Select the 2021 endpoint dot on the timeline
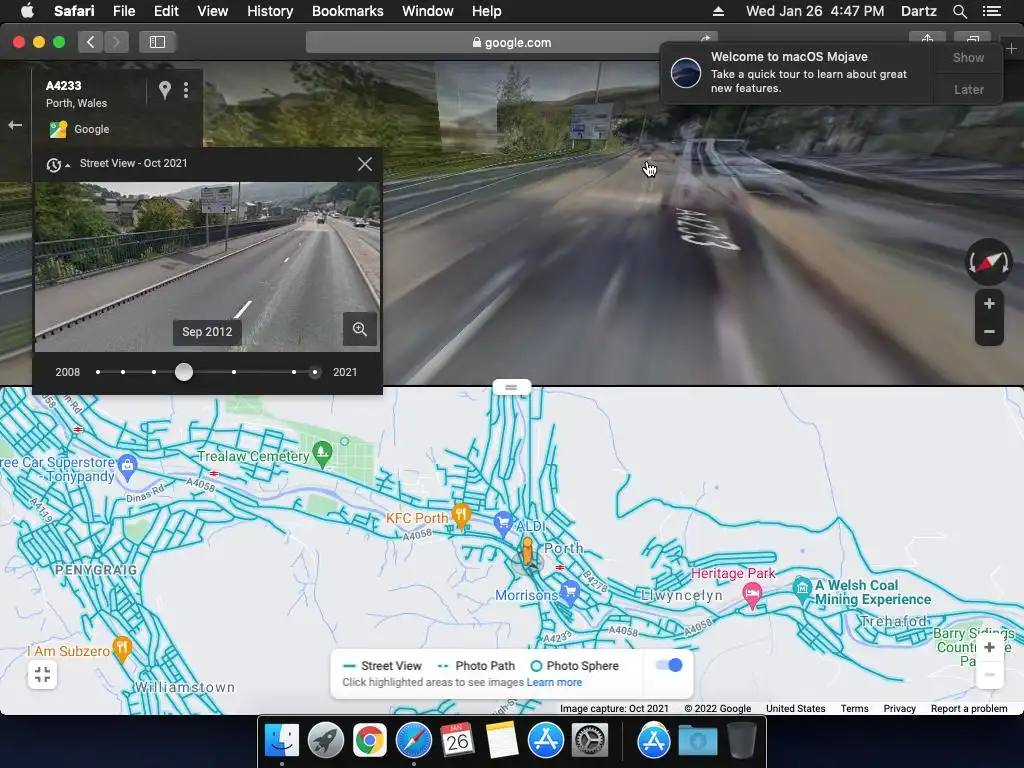 tap(315, 372)
